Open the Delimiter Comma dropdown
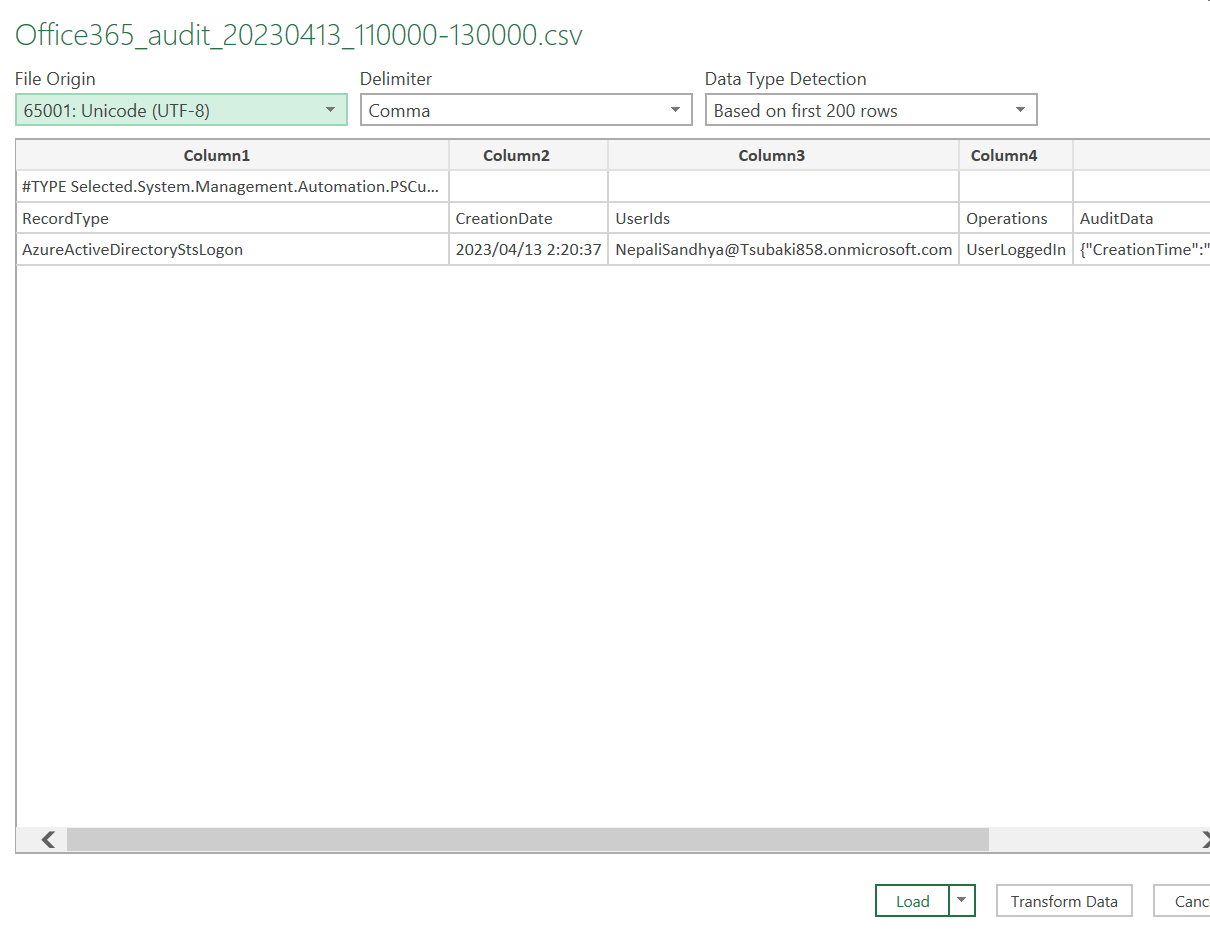Image resolution: width=1210 pixels, height=935 pixels. coord(526,110)
